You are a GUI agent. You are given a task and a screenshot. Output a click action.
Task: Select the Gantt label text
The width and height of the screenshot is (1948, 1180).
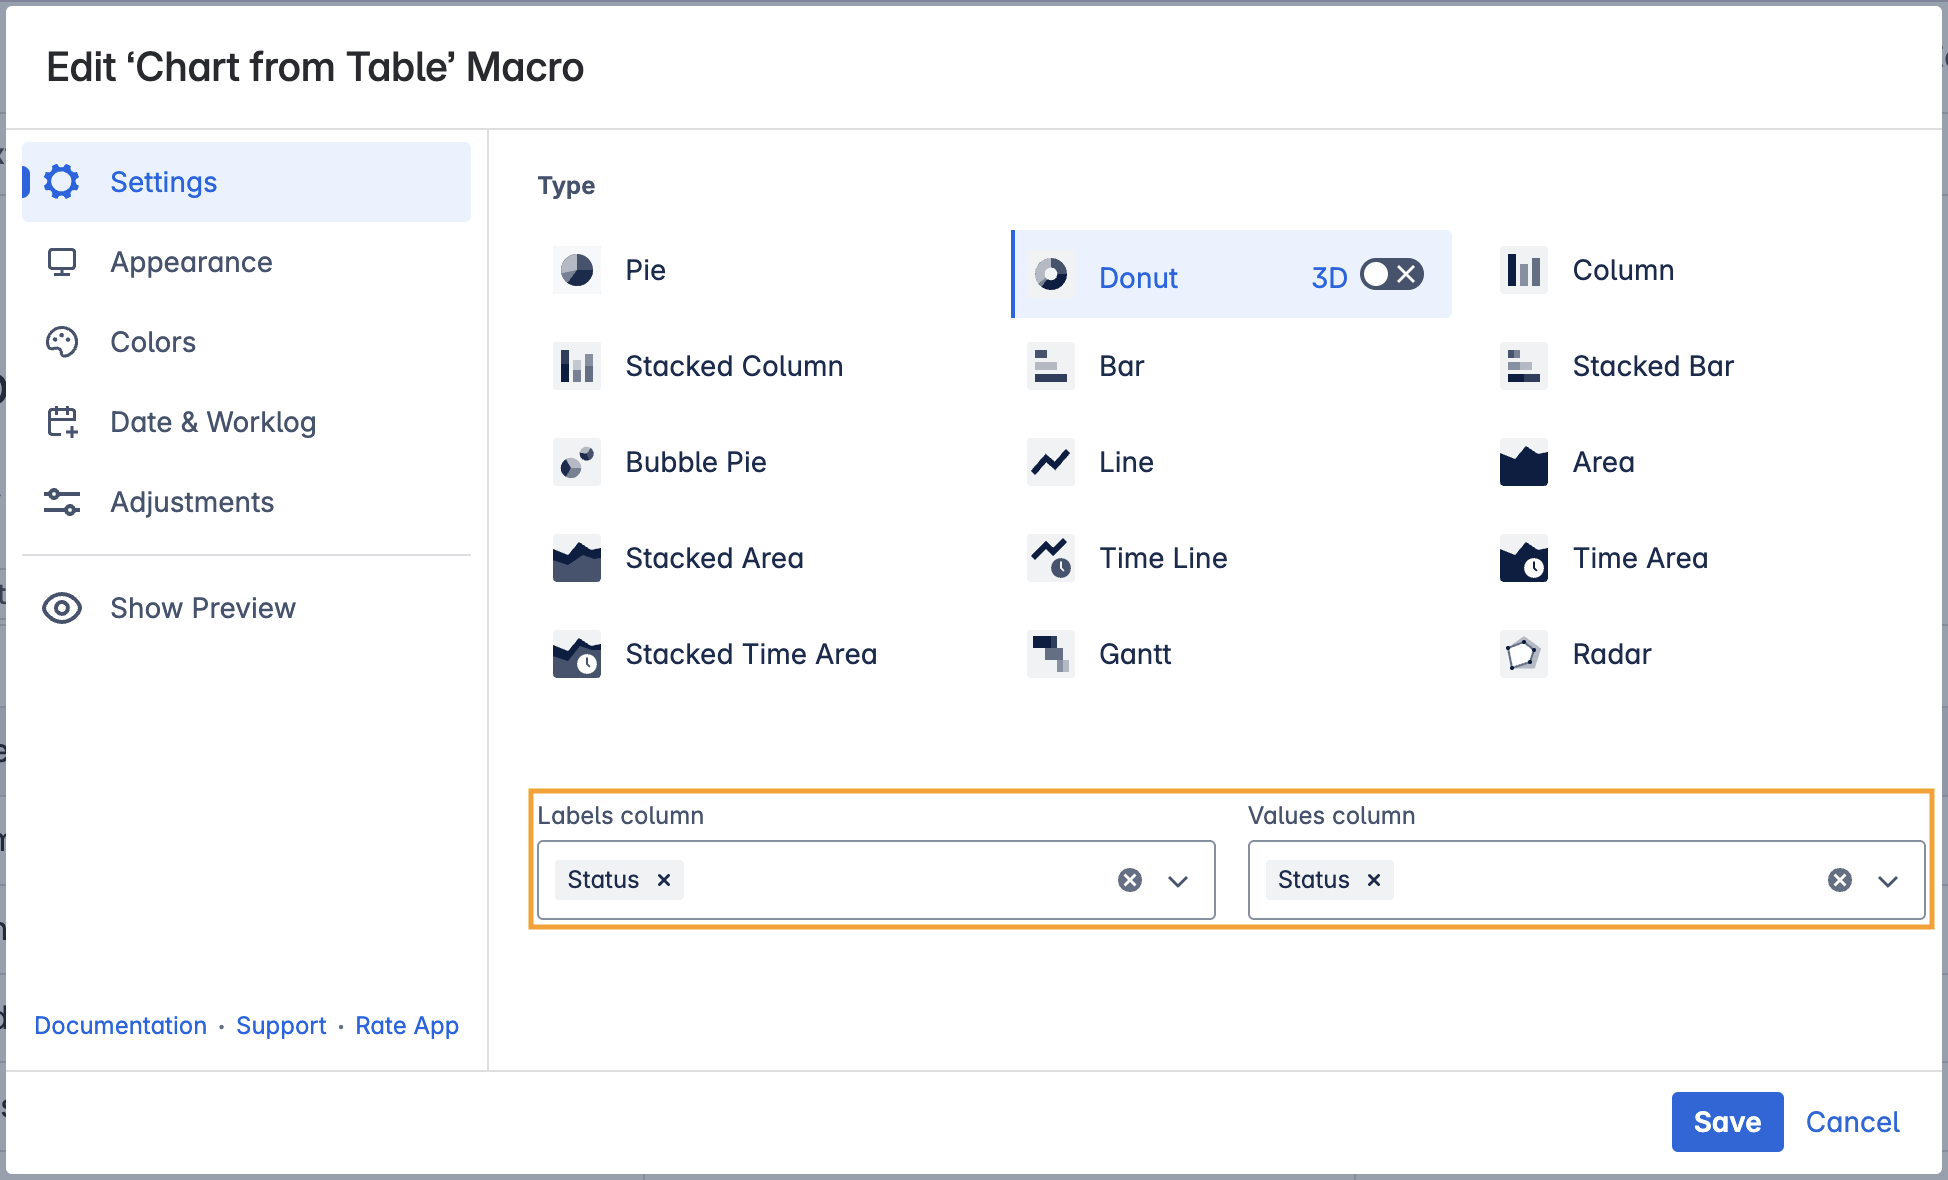(x=1135, y=654)
